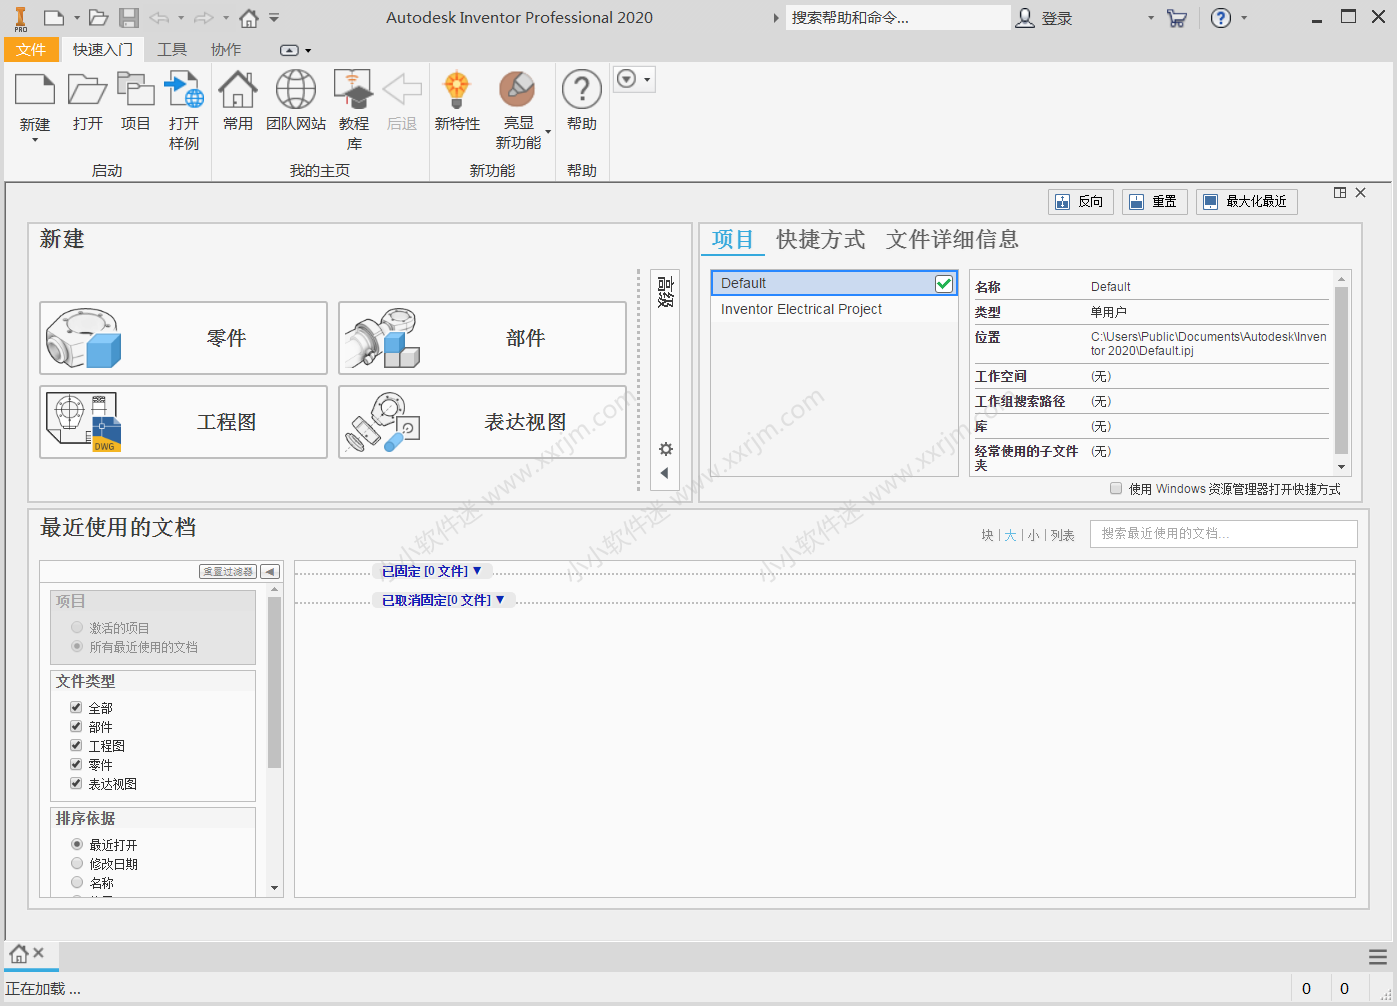Open the Highlight New (亮显新功能) dropdown arrow

click(x=548, y=132)
